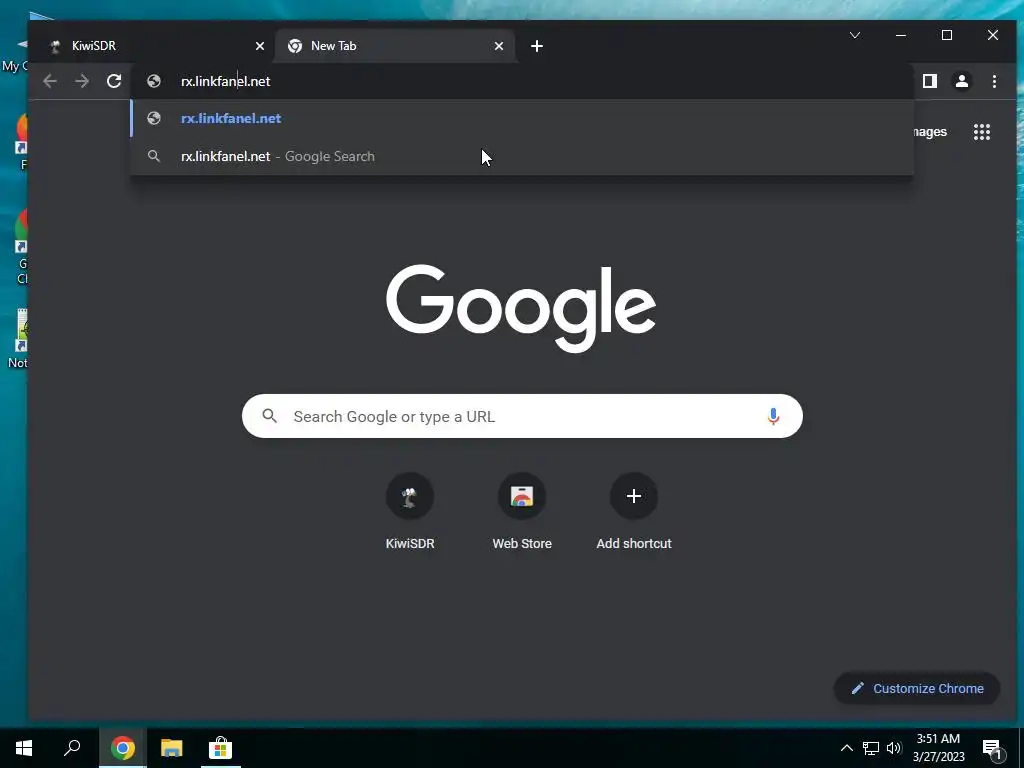This screenshot has width=1024, height=768.
Task: Click the Google search box
Action: pos(522,416)
